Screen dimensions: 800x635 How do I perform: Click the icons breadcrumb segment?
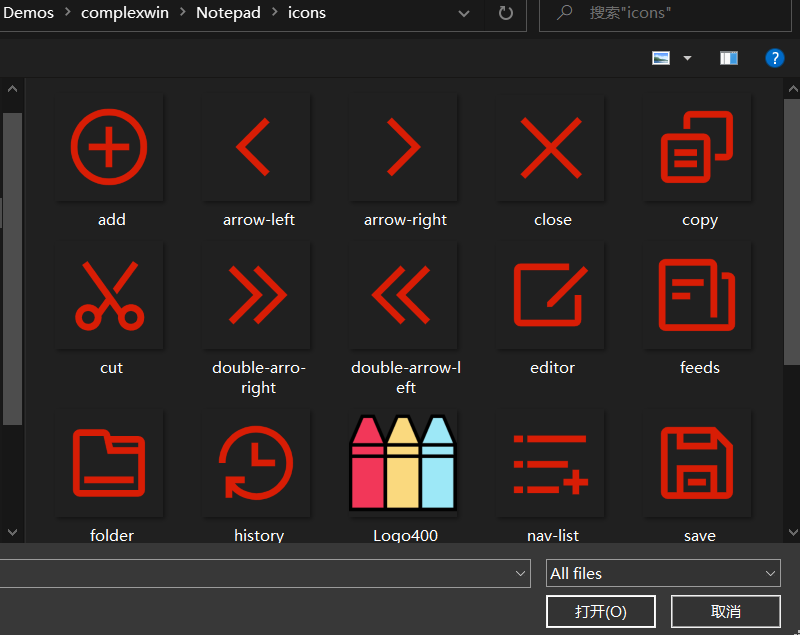[x=307, y=12]
